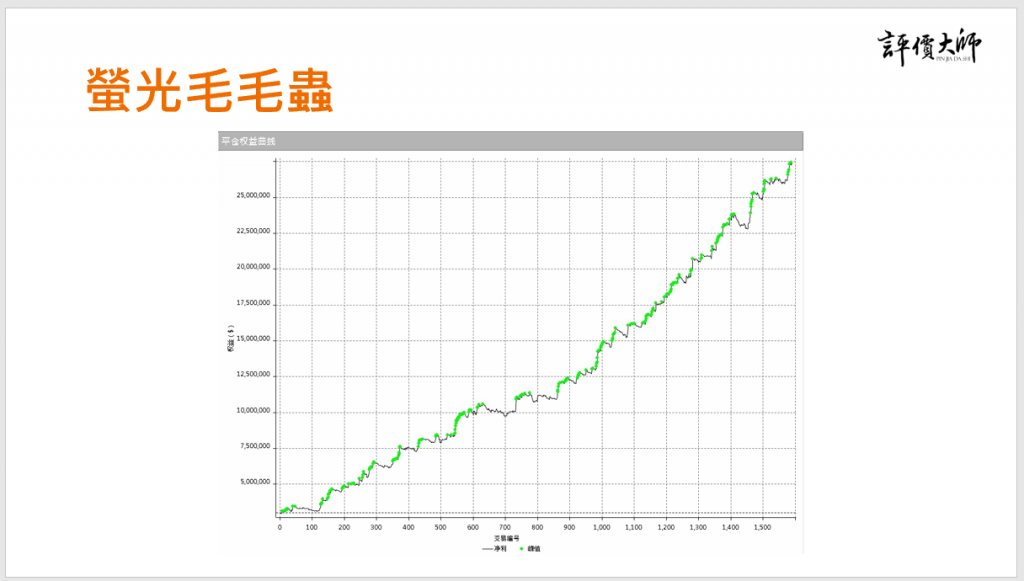The height and width of the screenshot is (581, 1024).
Task: Click the 500 x-axis tick label
Action: pyautogui.click(x=440, y=527)
